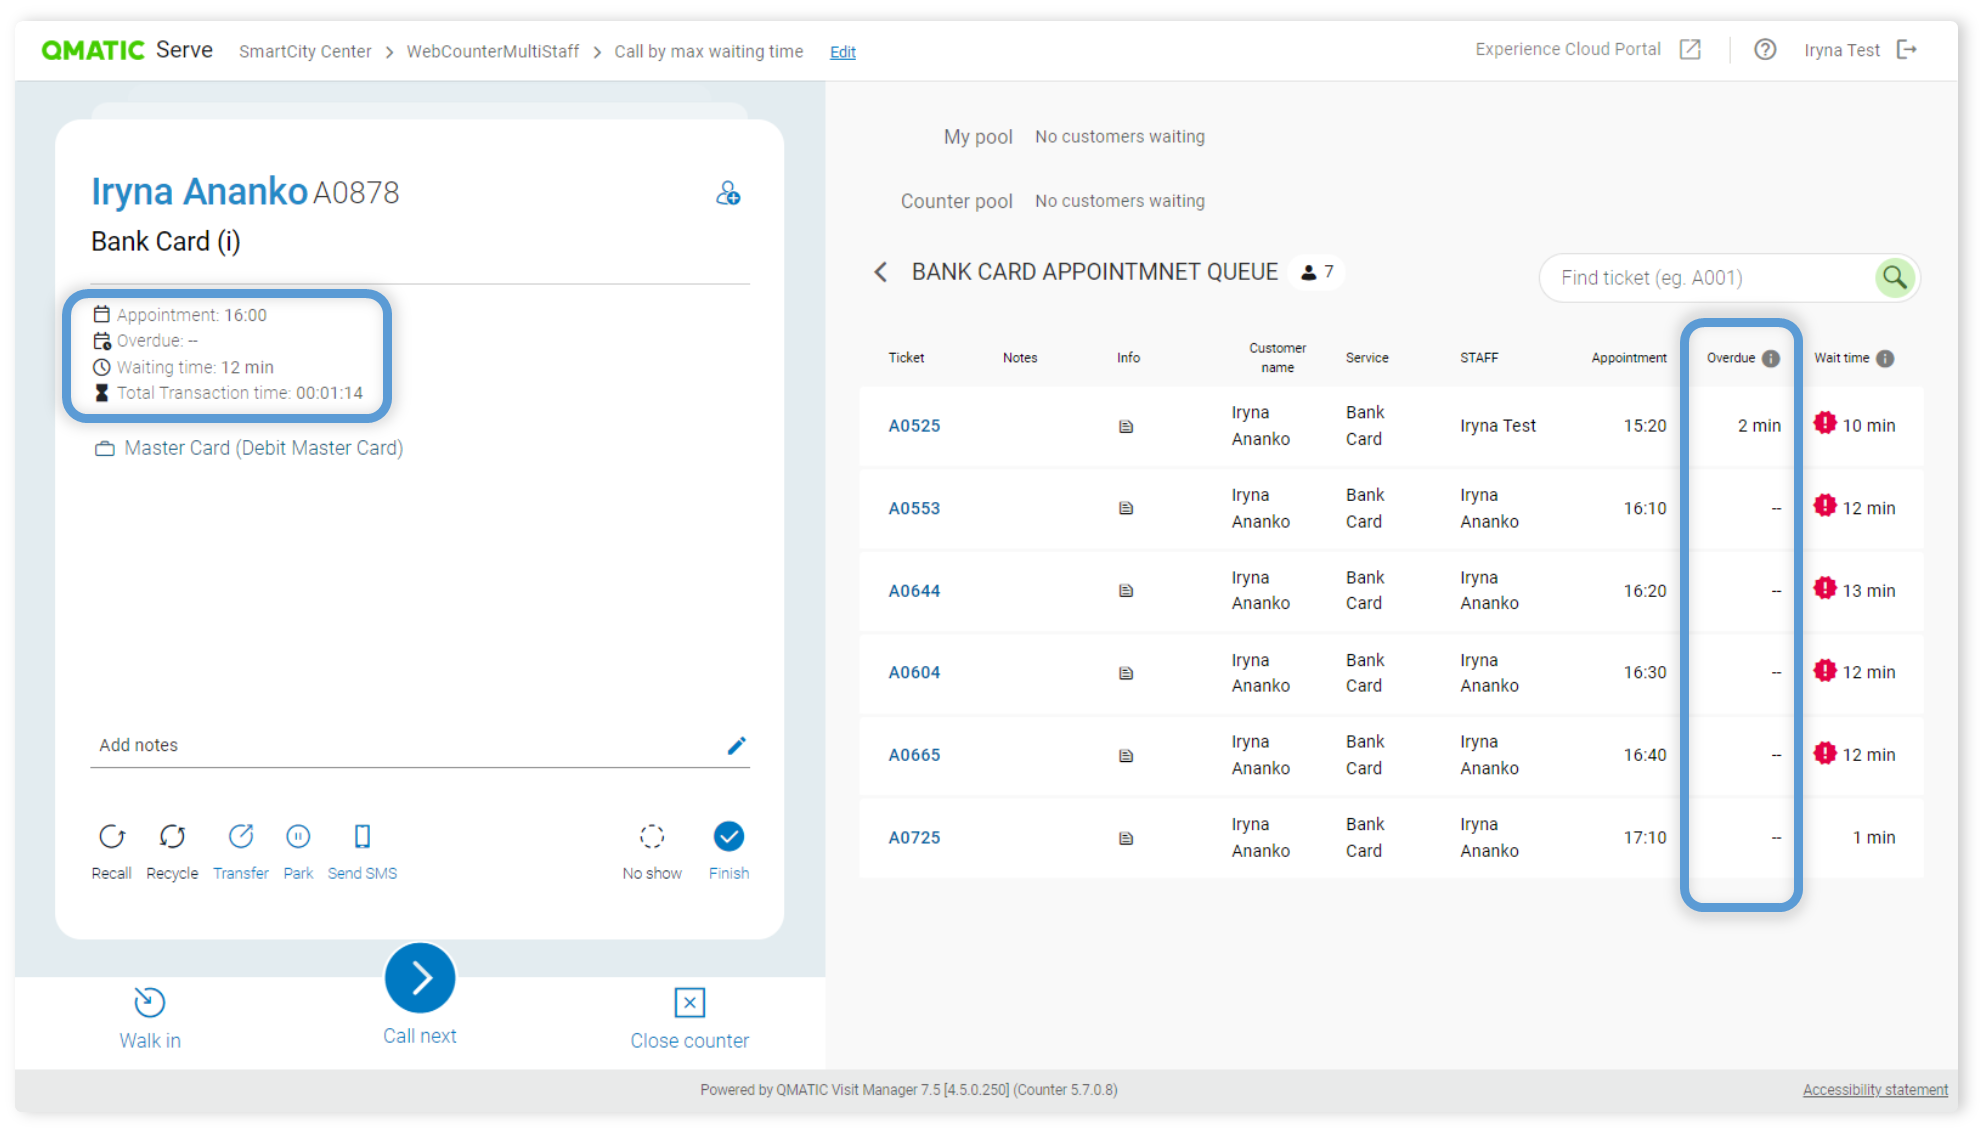The height and width of the screenshot is (1133, 1986).
Task: Click the Recycle icon
Action: 172,836
